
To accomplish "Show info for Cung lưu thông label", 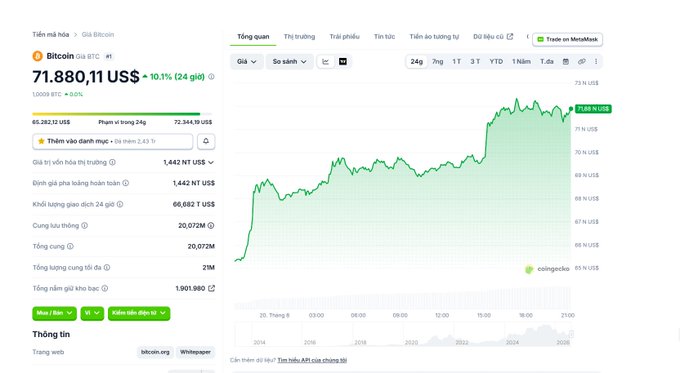I will [85, 226].
